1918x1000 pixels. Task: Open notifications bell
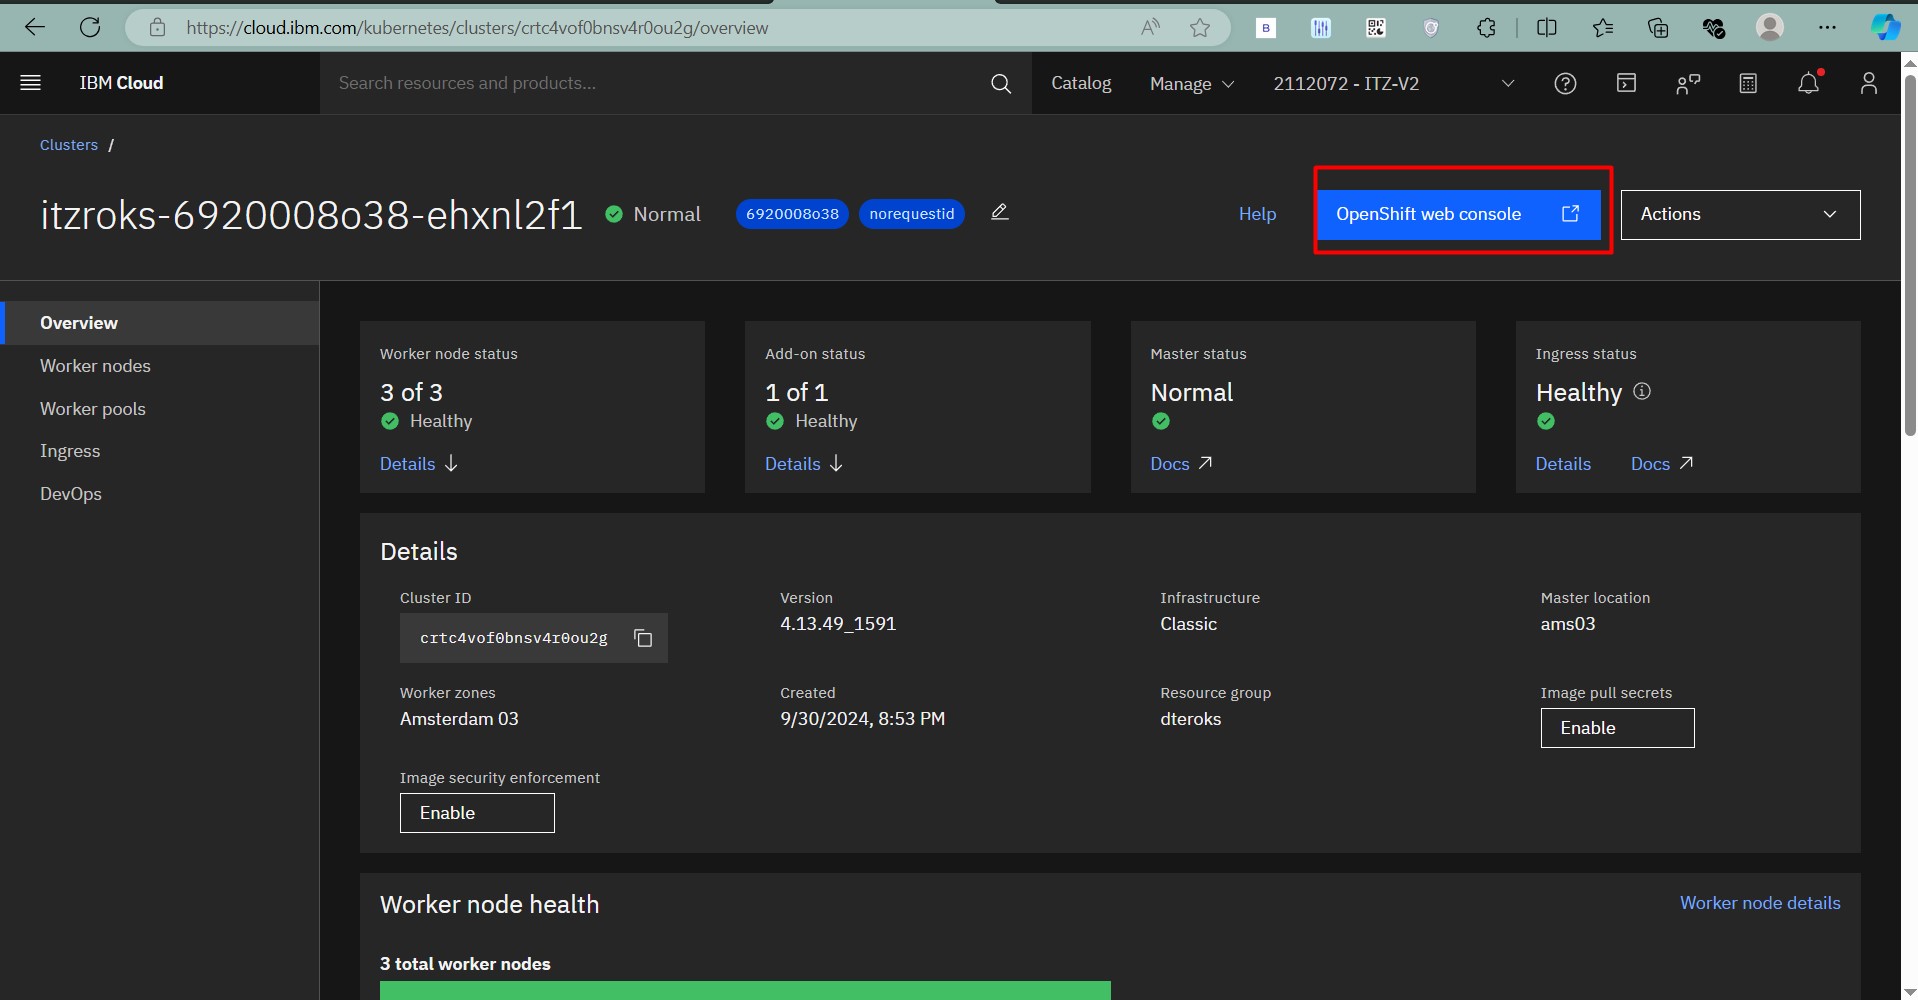click(1809, 83)
